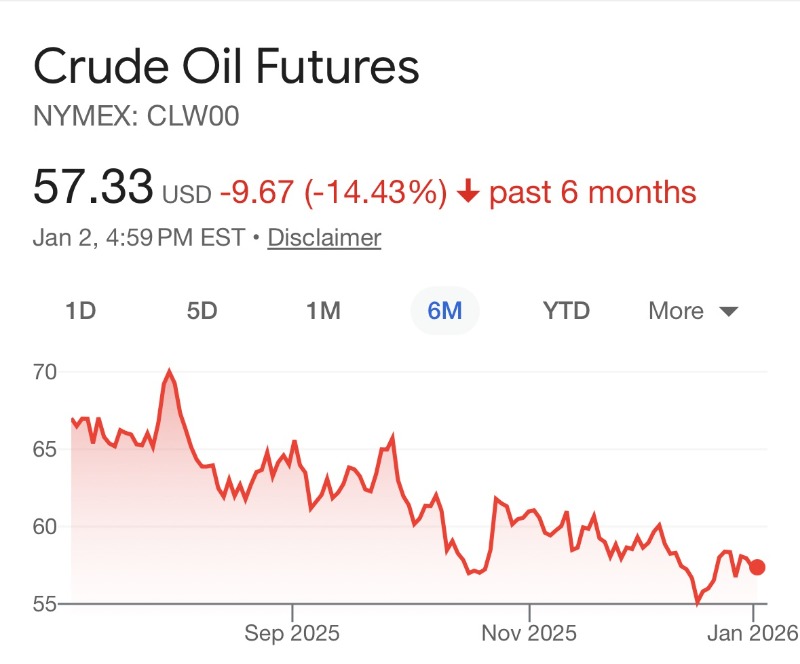Select the 5D range tab
The height and width of the screenshot is (664, 800).
[x=202, y=311]
